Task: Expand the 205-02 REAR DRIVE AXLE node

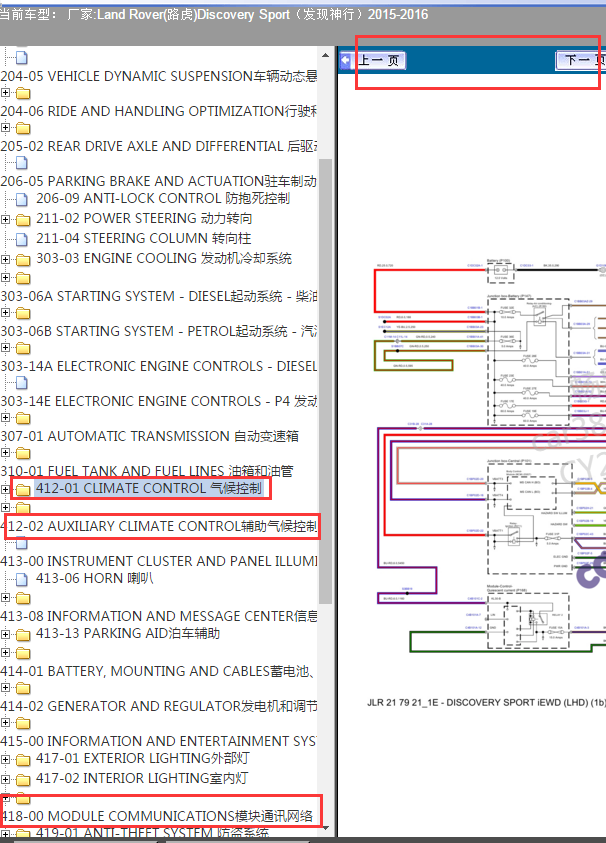Action: pos(5,127)
